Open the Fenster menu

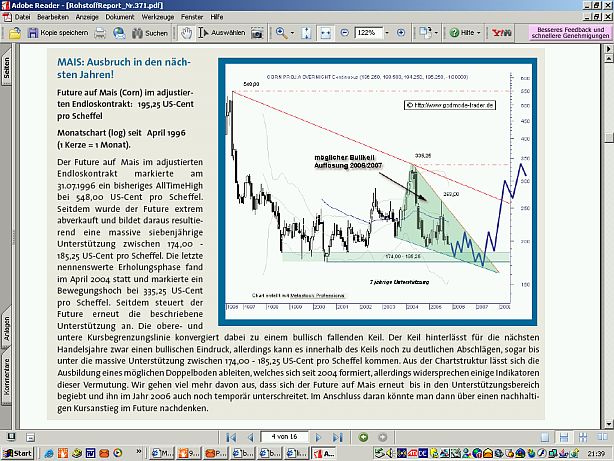coord(192,17)
